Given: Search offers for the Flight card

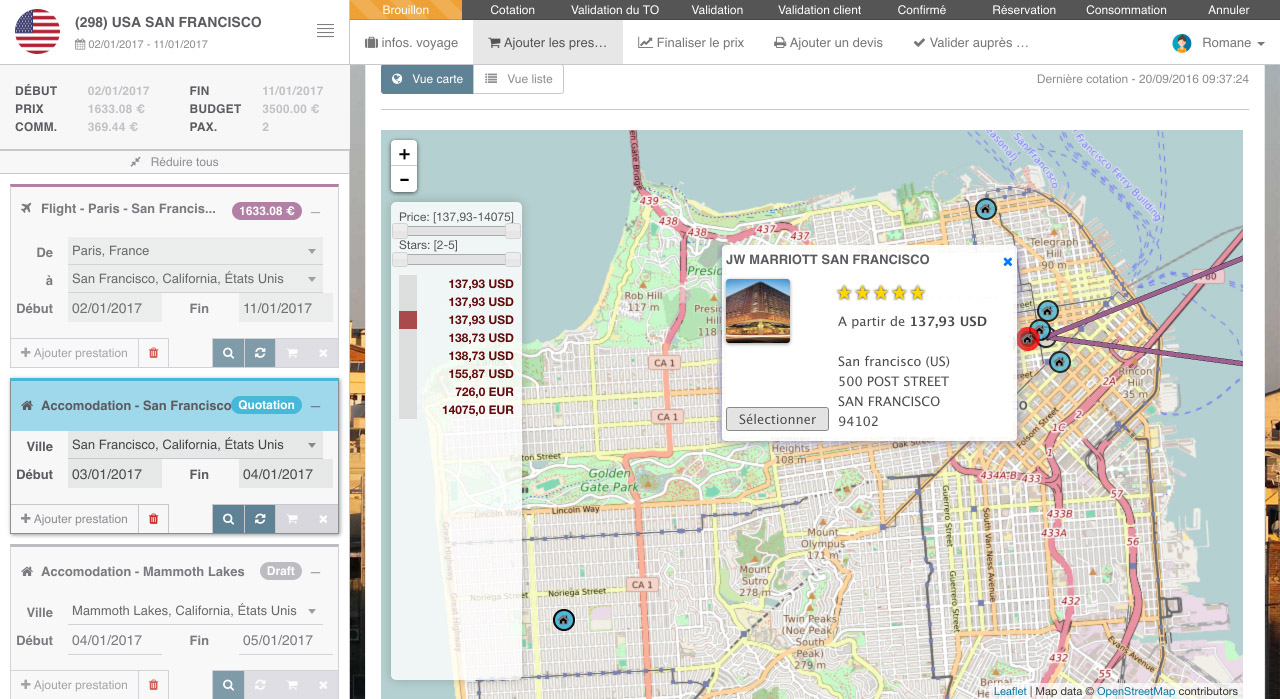Looking at the screenshot, I should pyautogui.click(x=228, y=353).
